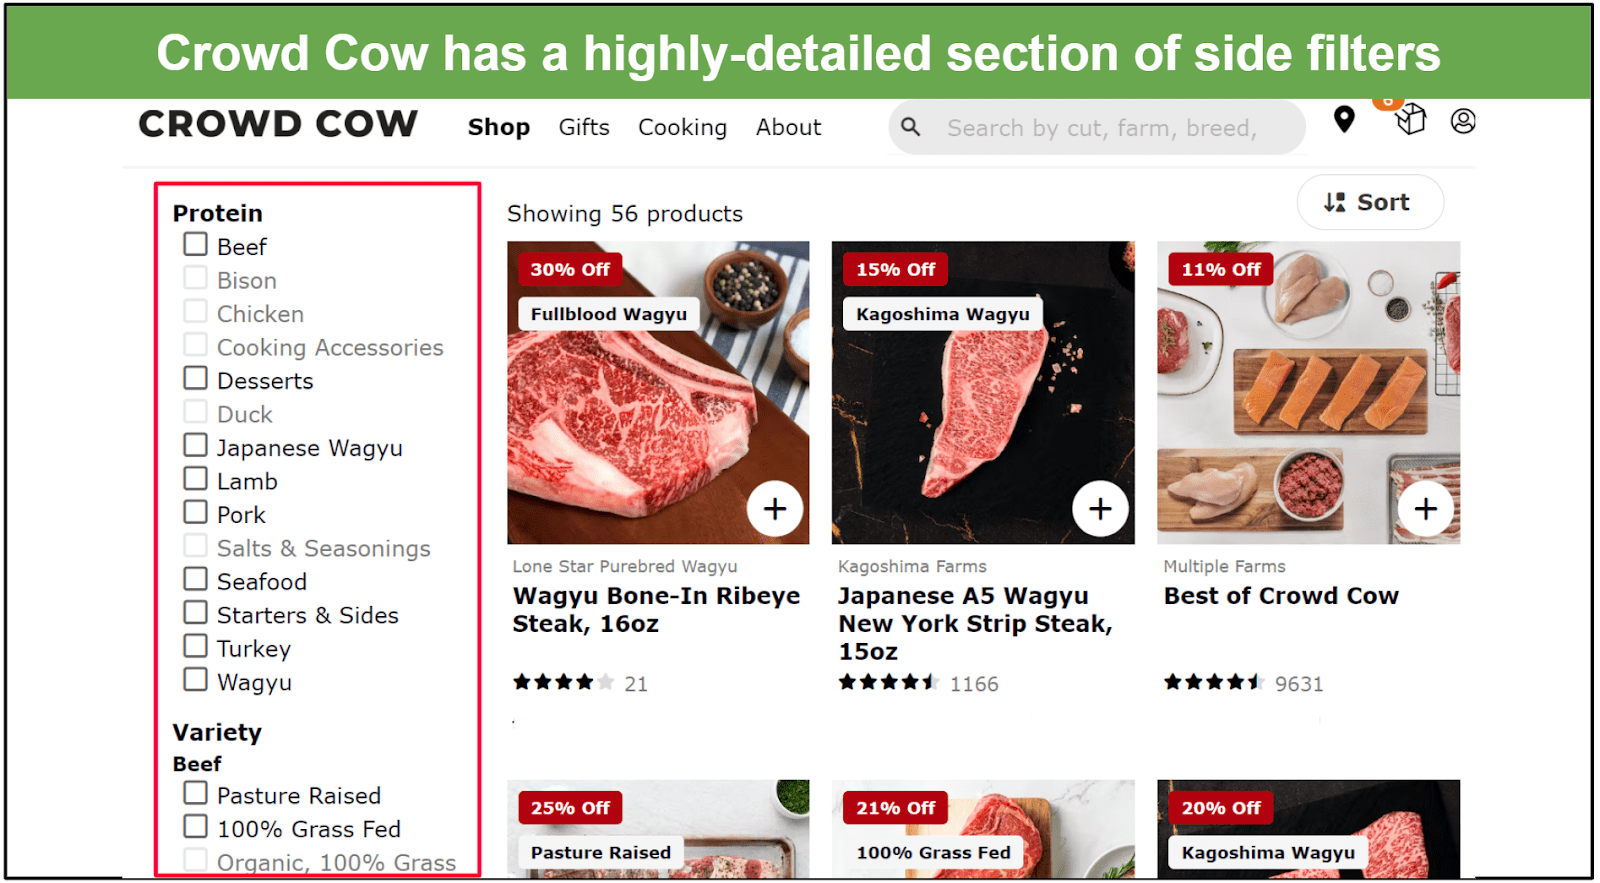Click the Crowd Cow logo
The width and height of the screenshot is (1600, 883).
tap(278, 124)
